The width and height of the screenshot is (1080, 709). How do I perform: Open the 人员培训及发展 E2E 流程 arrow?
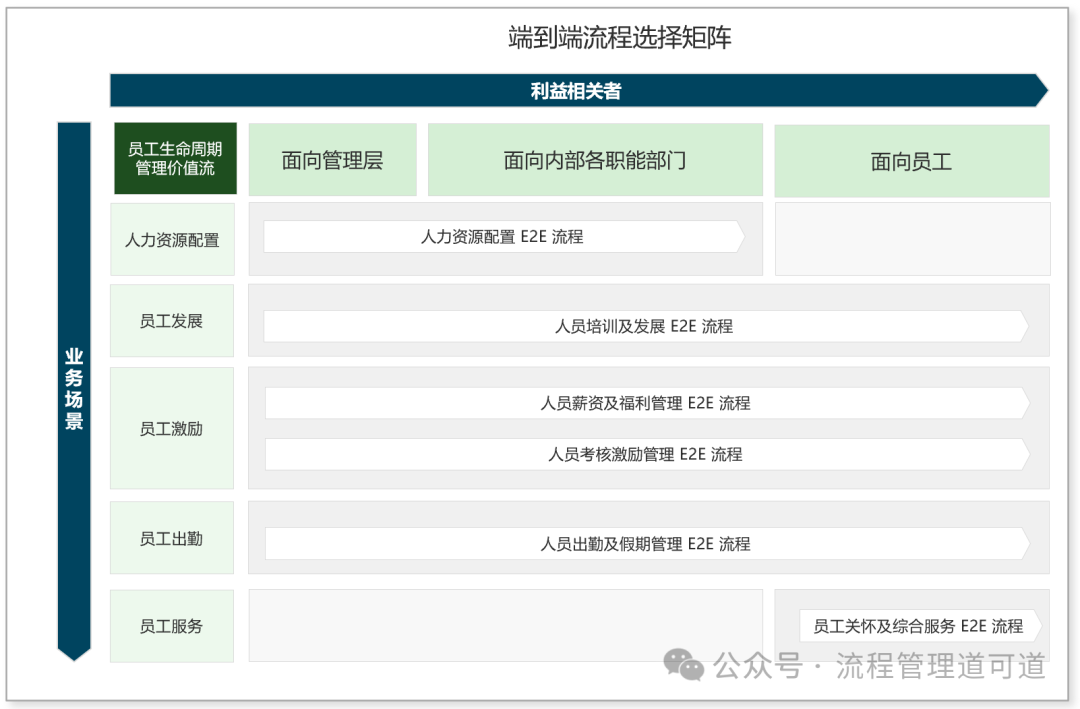pos(644,326)
